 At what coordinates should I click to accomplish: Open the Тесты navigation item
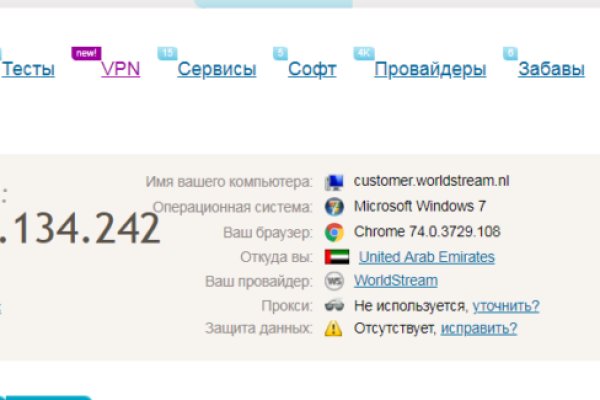[28, 69]
